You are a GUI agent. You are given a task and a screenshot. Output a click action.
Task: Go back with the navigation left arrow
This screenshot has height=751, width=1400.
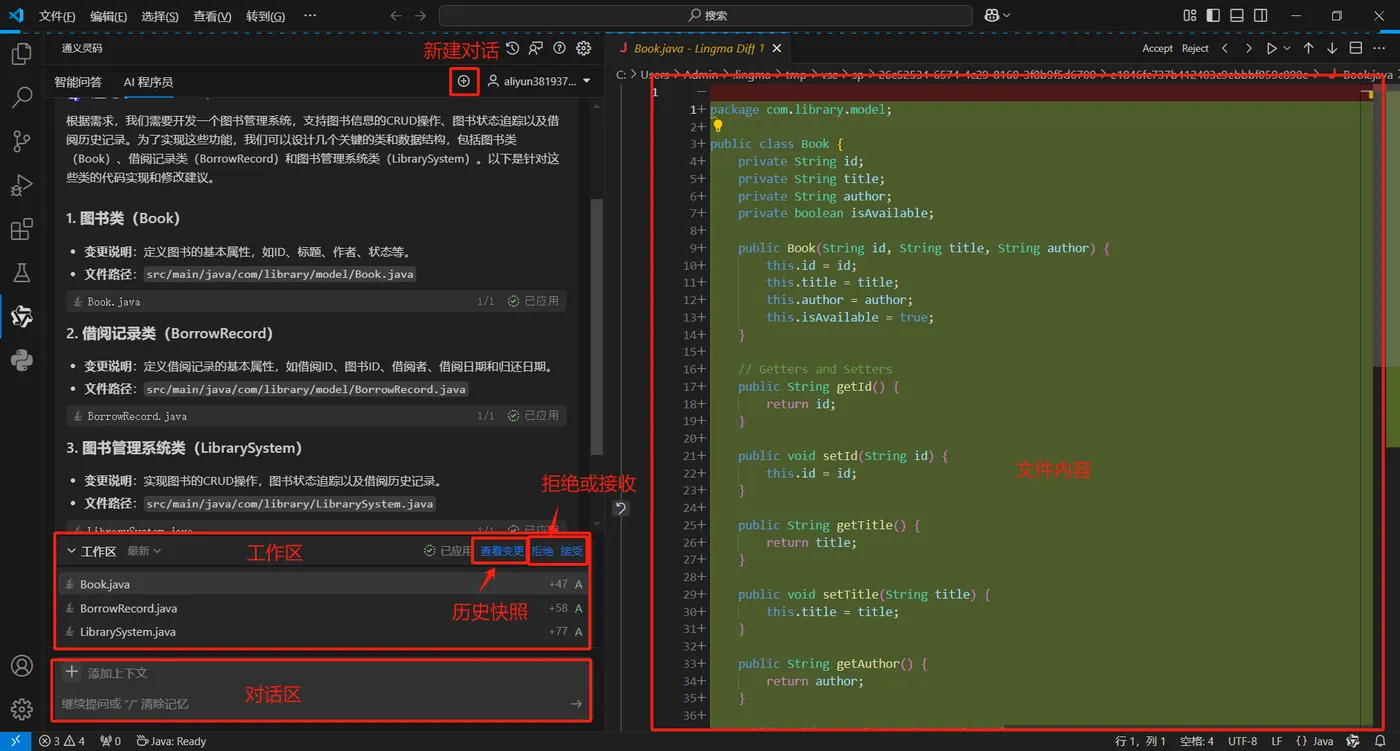(396, 16)
